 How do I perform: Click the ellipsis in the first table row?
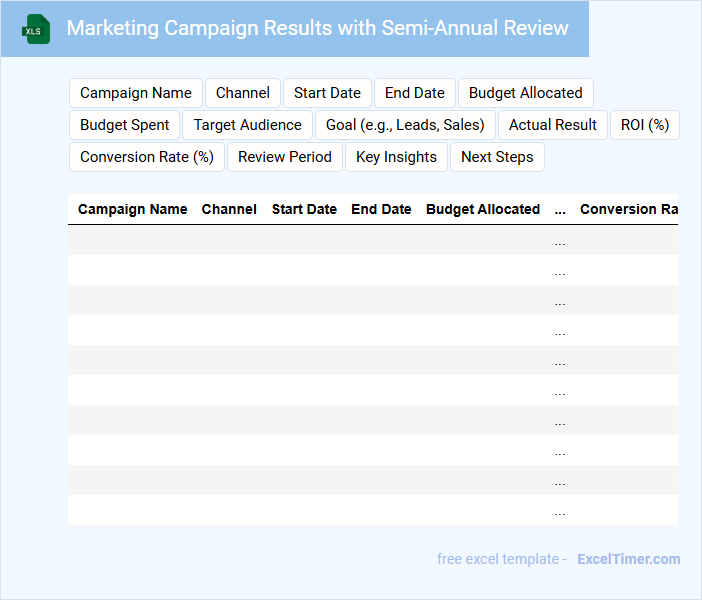click(x=560, y=240)
